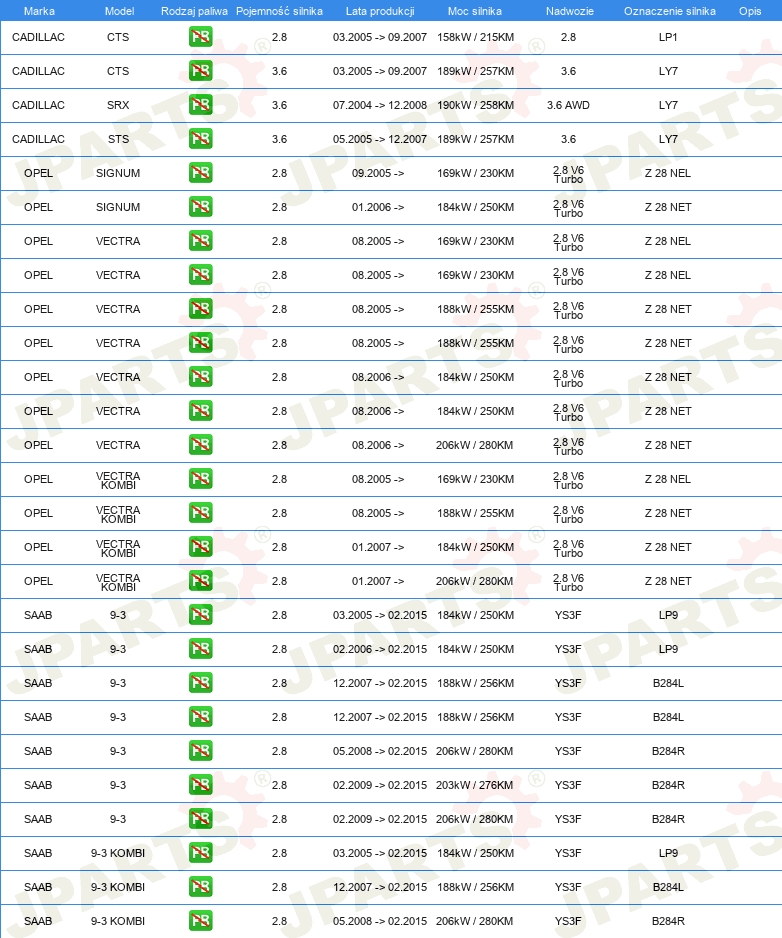
Task: Click the fuel icon in CADILLAC CTS LY7 row
Action: 200,71
